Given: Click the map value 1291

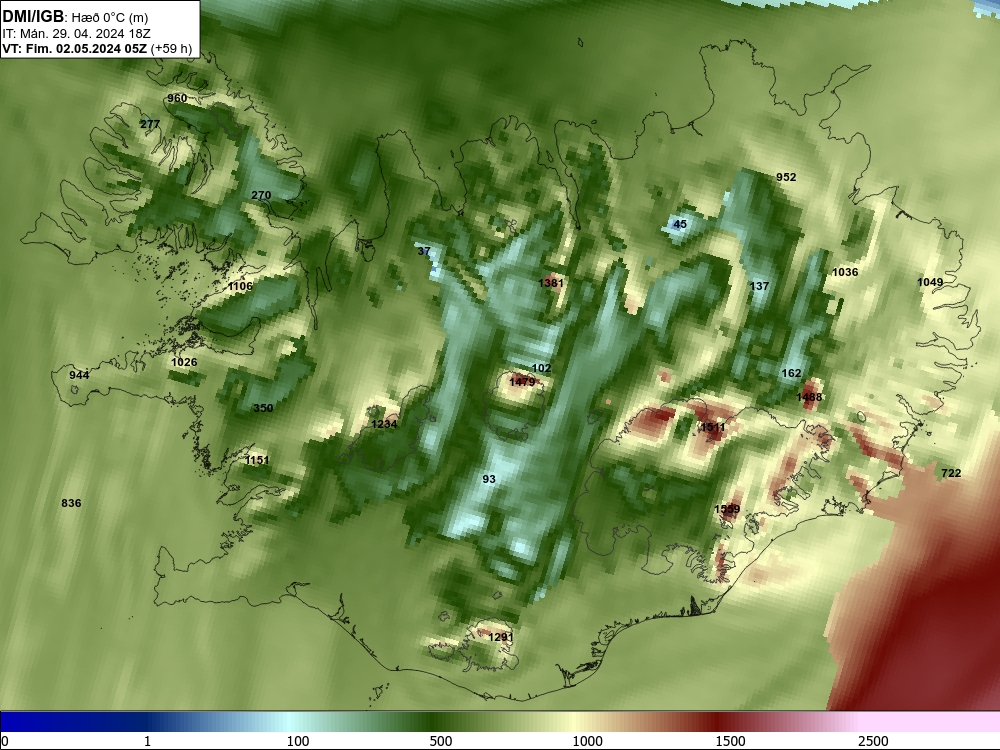Looking at the screenshot, I should [501, 637].
